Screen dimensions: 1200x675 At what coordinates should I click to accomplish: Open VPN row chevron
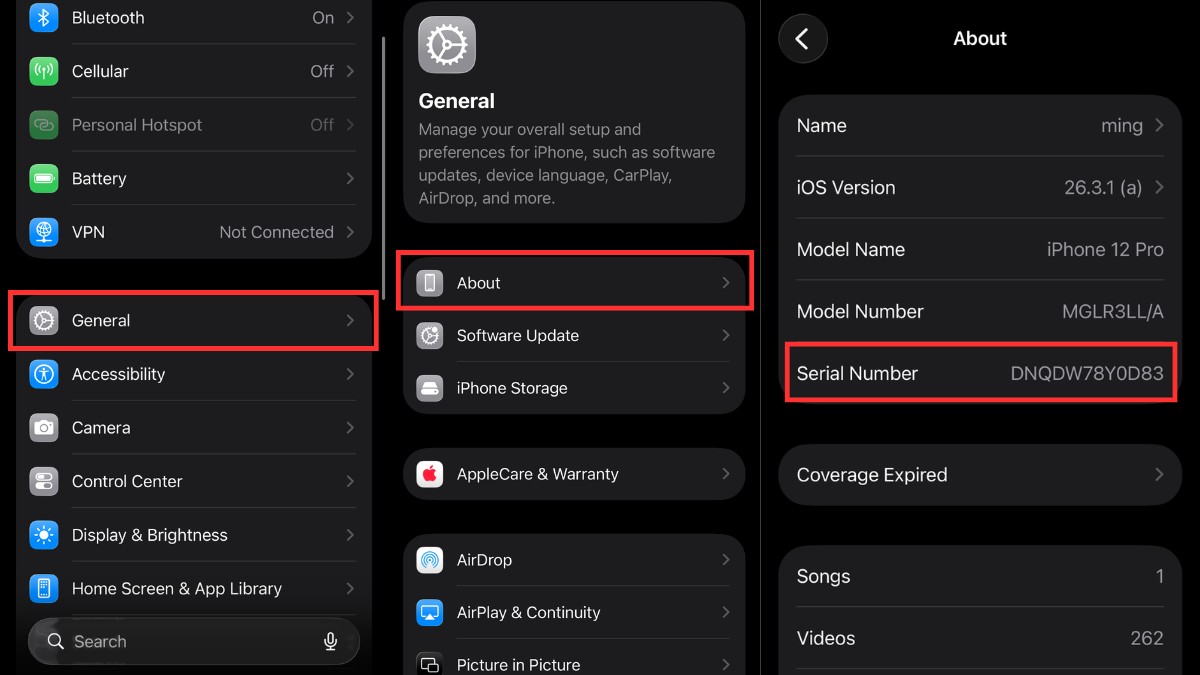(x=350, y=232)
